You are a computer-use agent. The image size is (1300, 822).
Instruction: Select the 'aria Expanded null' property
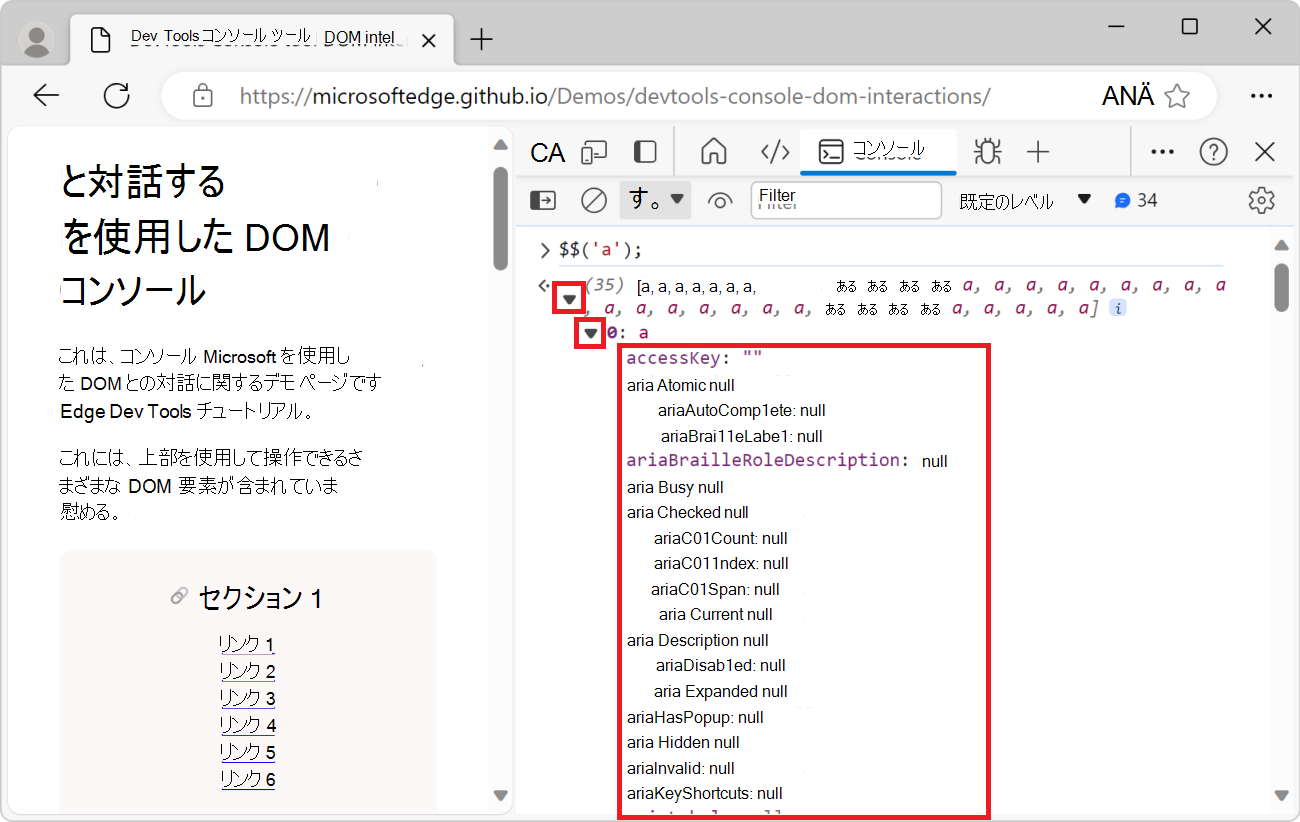(721, 691)
